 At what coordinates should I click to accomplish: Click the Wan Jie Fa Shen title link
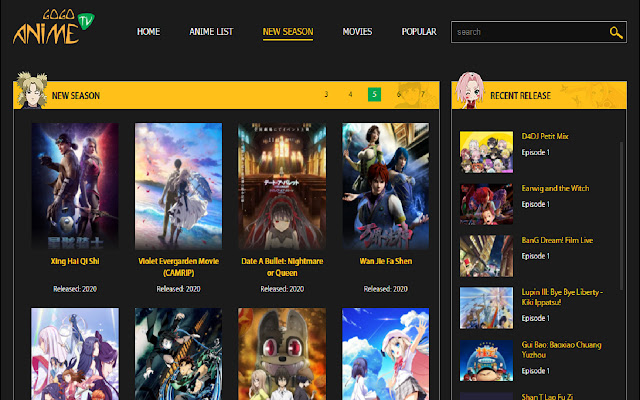point(386,261)
